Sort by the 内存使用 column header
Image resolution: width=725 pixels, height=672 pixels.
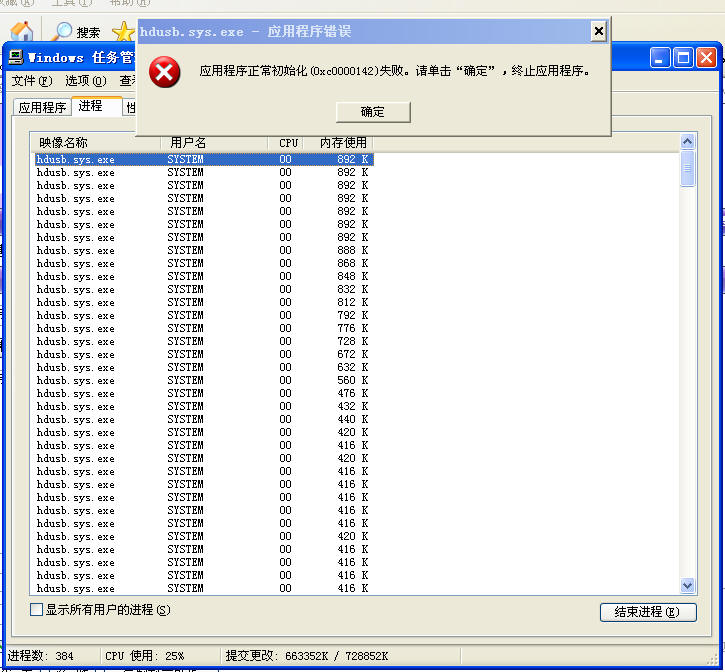click(338, 142)
